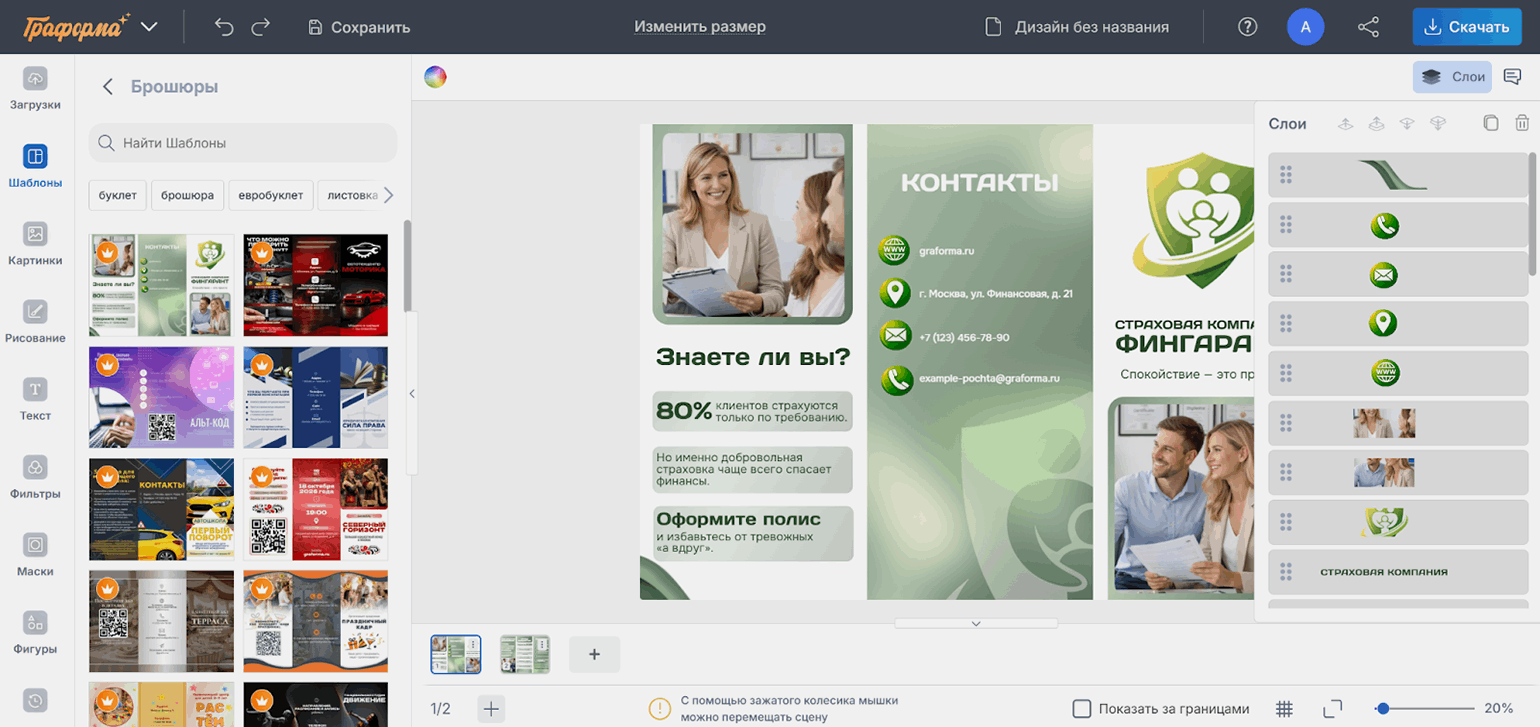Toggle the Слои layers panel button
This screenshot has width=1540, height=727.
pyautogui.click(x=1452, y=77)
